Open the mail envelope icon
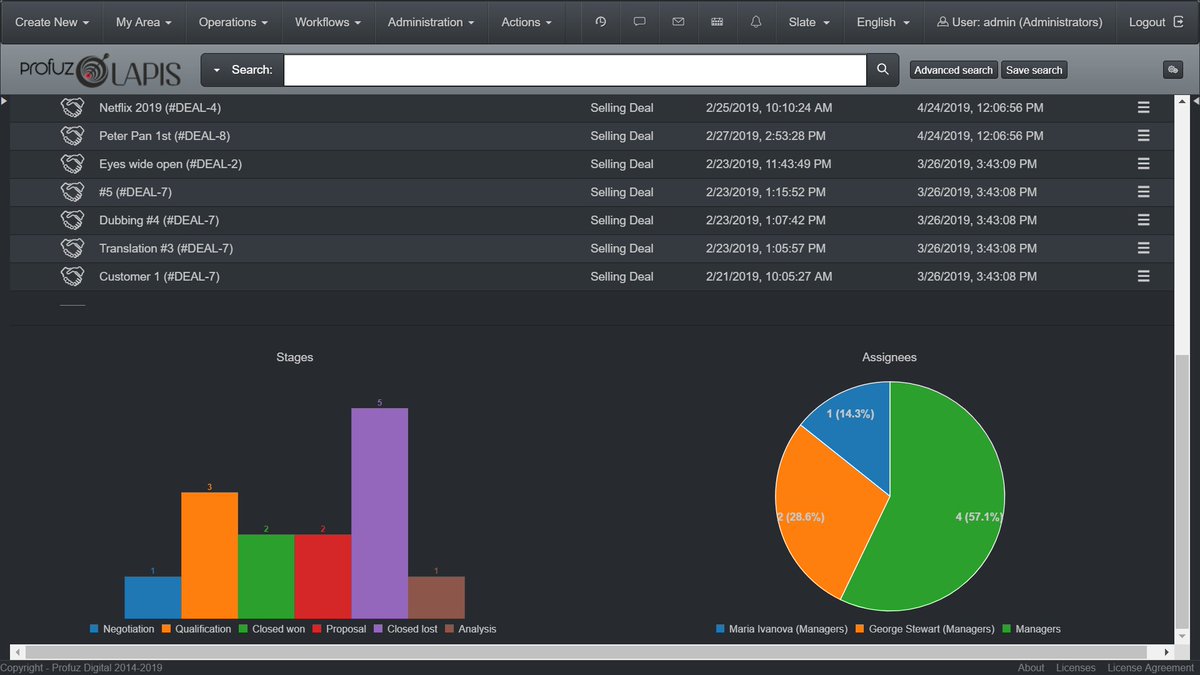This screenshot has height=675, width=1200. 678,22
